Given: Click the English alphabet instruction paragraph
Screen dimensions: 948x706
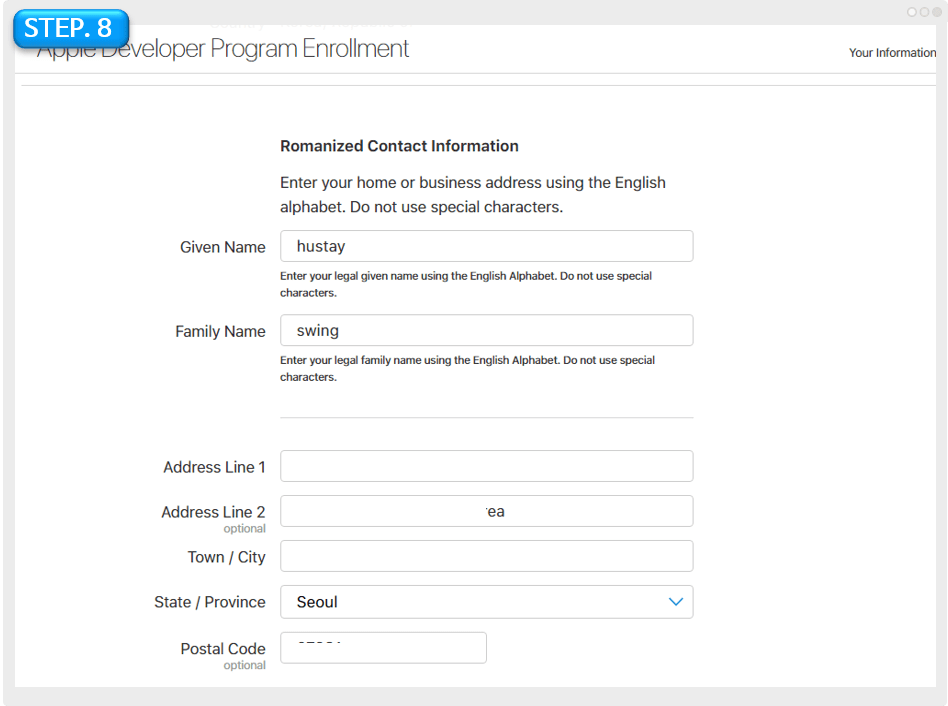Looking at the screenshot, I should pyautogui.click(x=470, y=195).
